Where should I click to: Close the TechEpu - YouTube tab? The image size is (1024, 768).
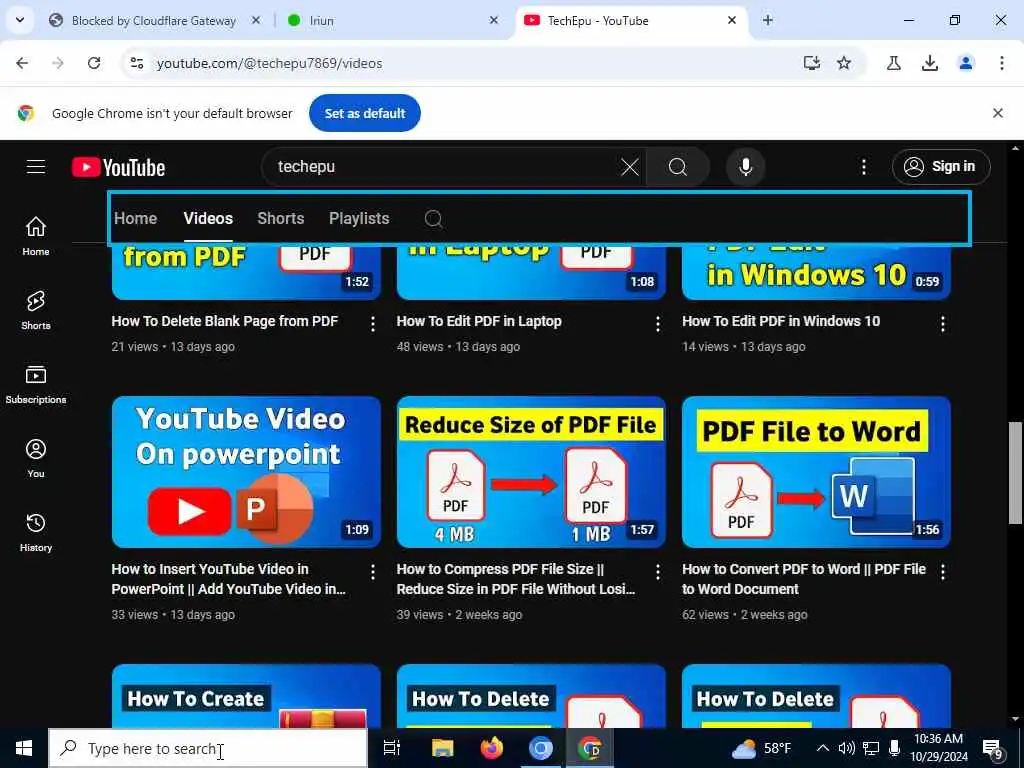731,20
